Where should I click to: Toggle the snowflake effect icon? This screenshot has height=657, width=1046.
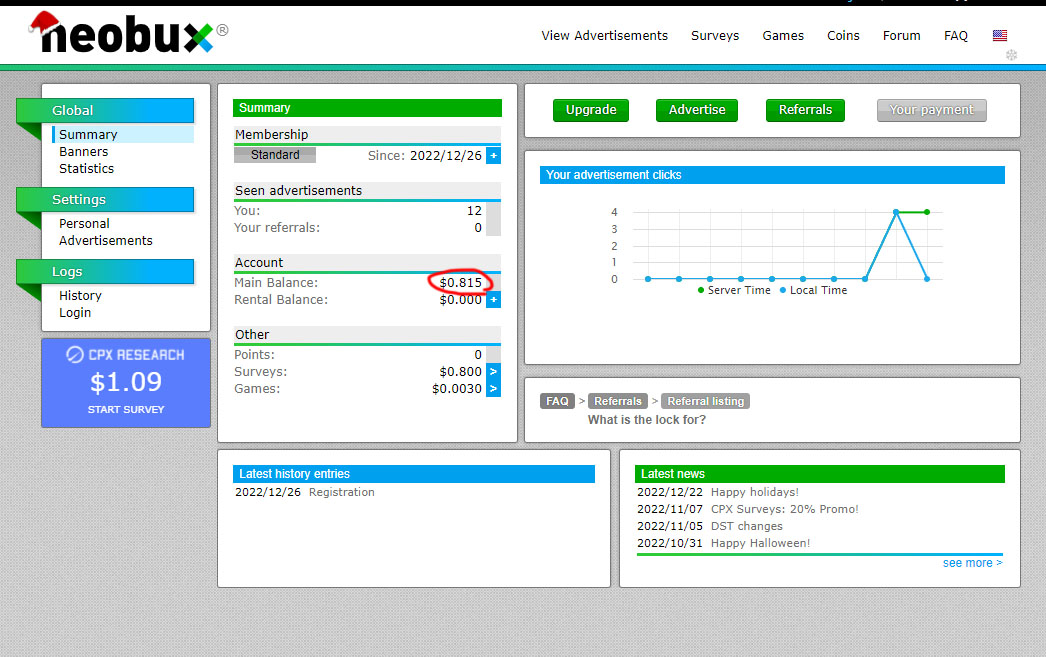click(1011, 55)
